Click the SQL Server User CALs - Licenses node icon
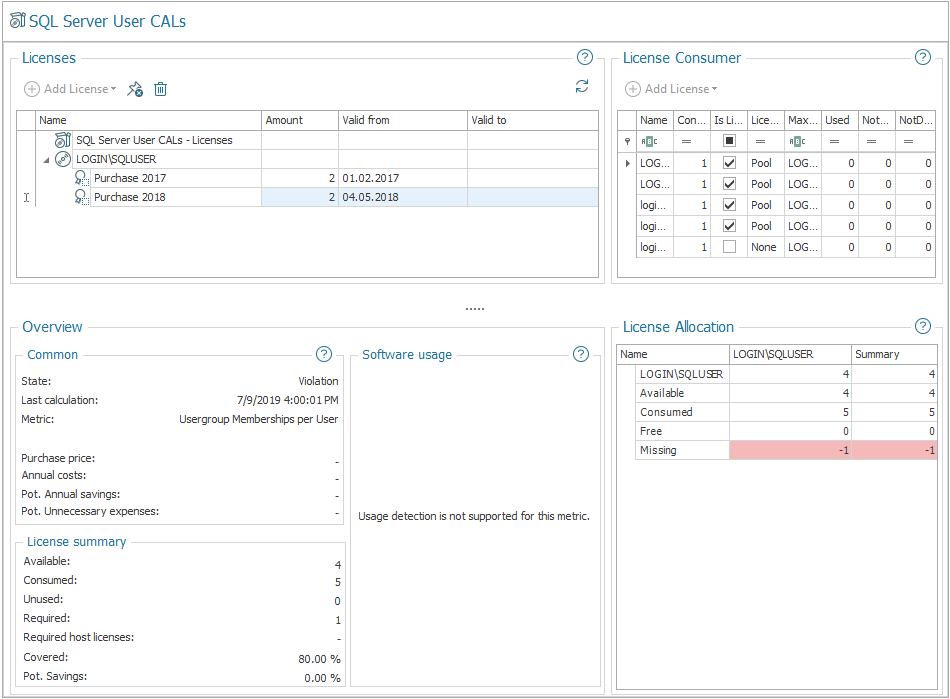Viewport: 950px width, 699px height. 63,140
